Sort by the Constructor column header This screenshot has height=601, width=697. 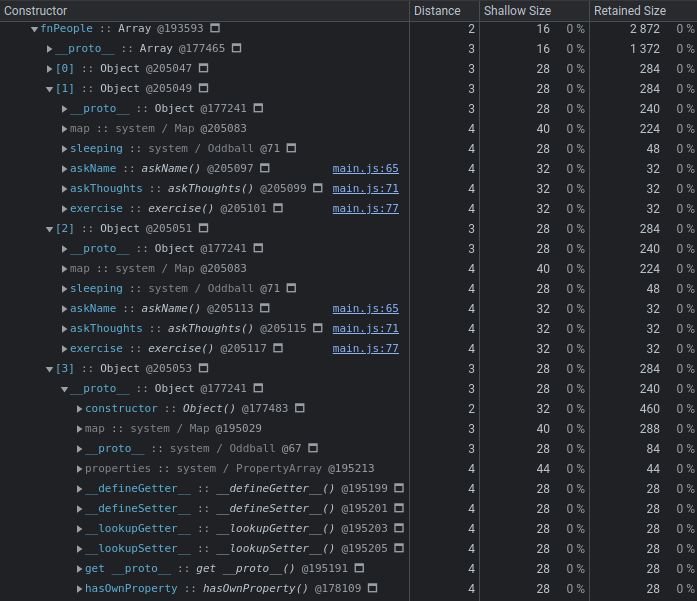pos(204,11)
